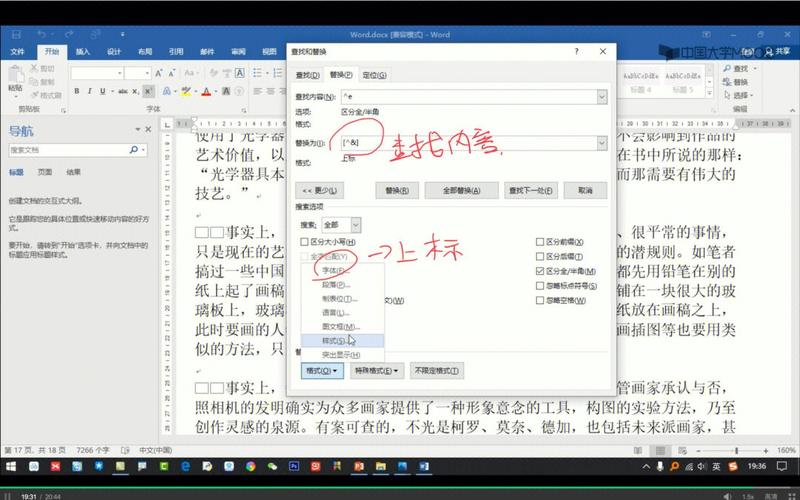Click the Text Effects glowing A icon
The height and width of the screenshot is (500, 800).
coord(166,91)
